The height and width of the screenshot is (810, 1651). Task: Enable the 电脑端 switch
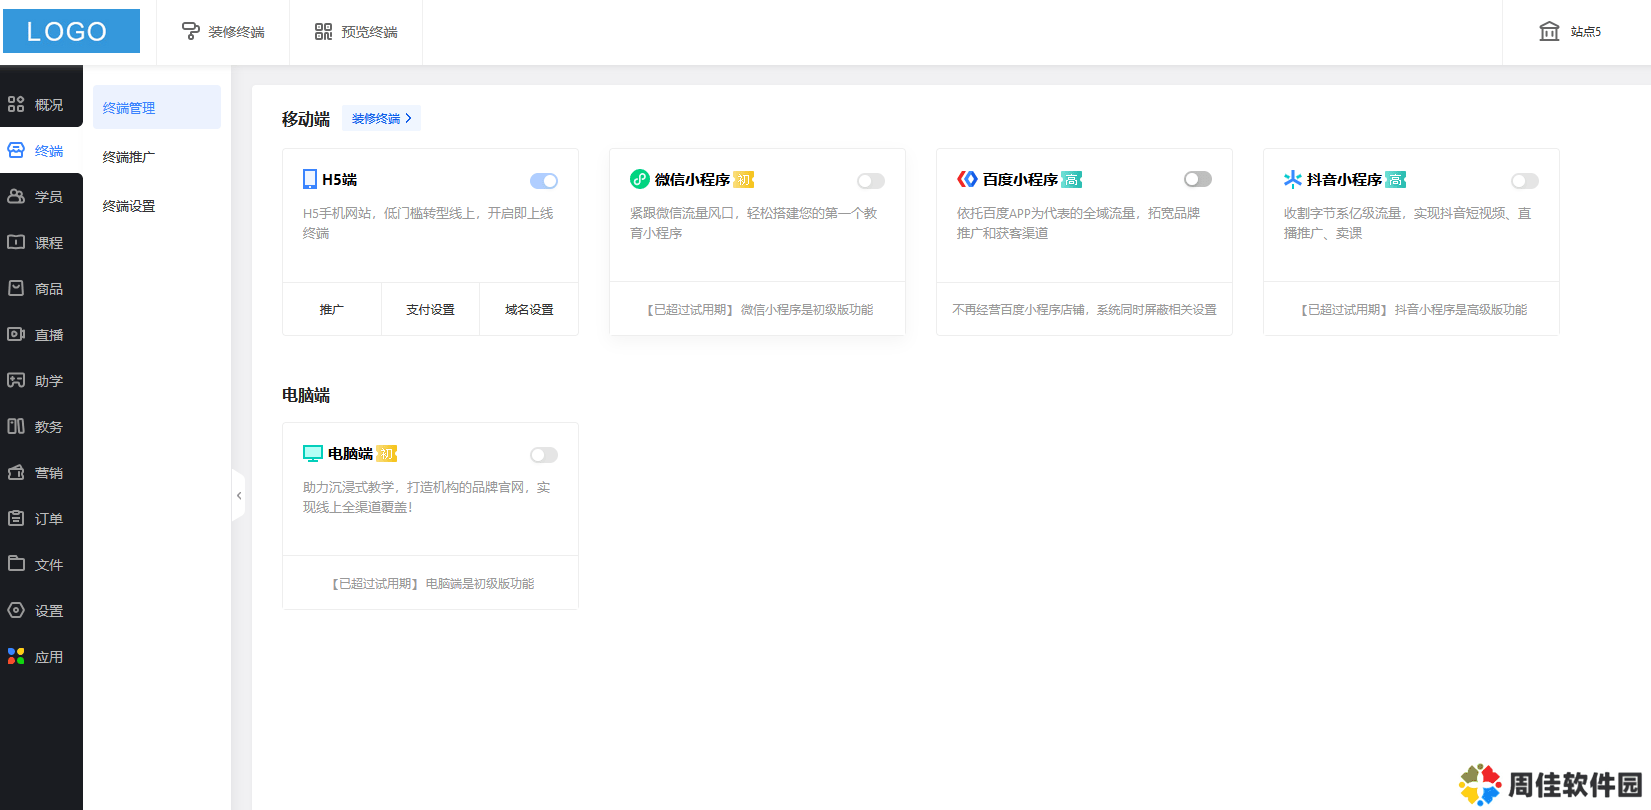pos(544,455)
